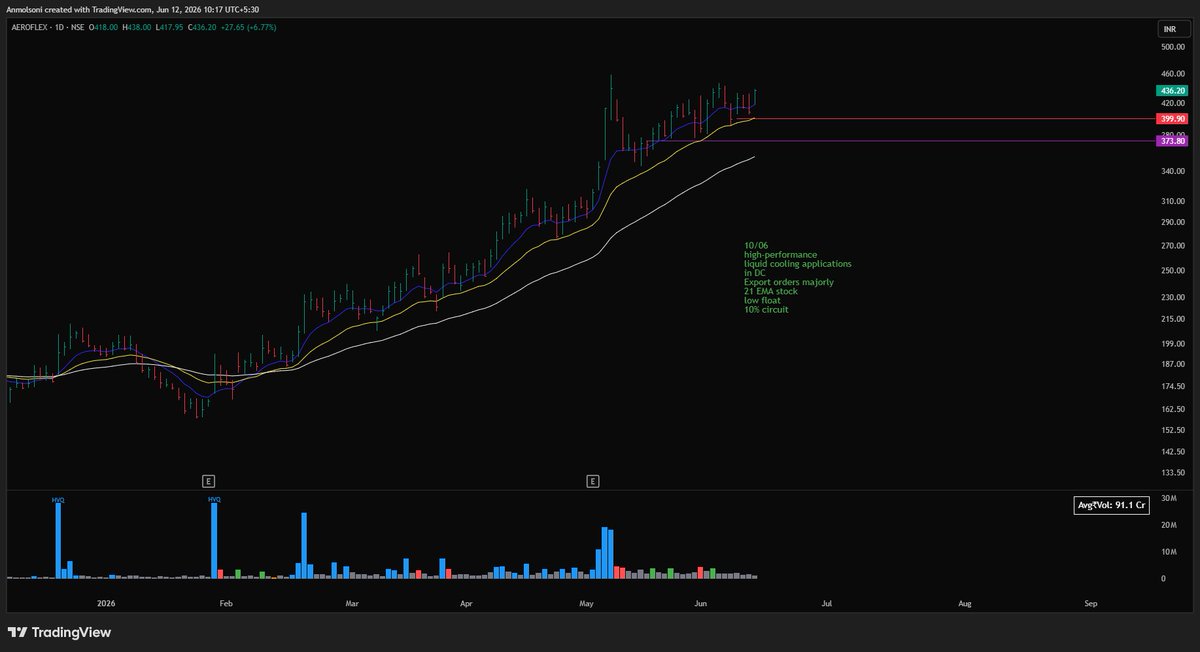
Task: Click the Feb label on time axis
Action: click(225, 604)
